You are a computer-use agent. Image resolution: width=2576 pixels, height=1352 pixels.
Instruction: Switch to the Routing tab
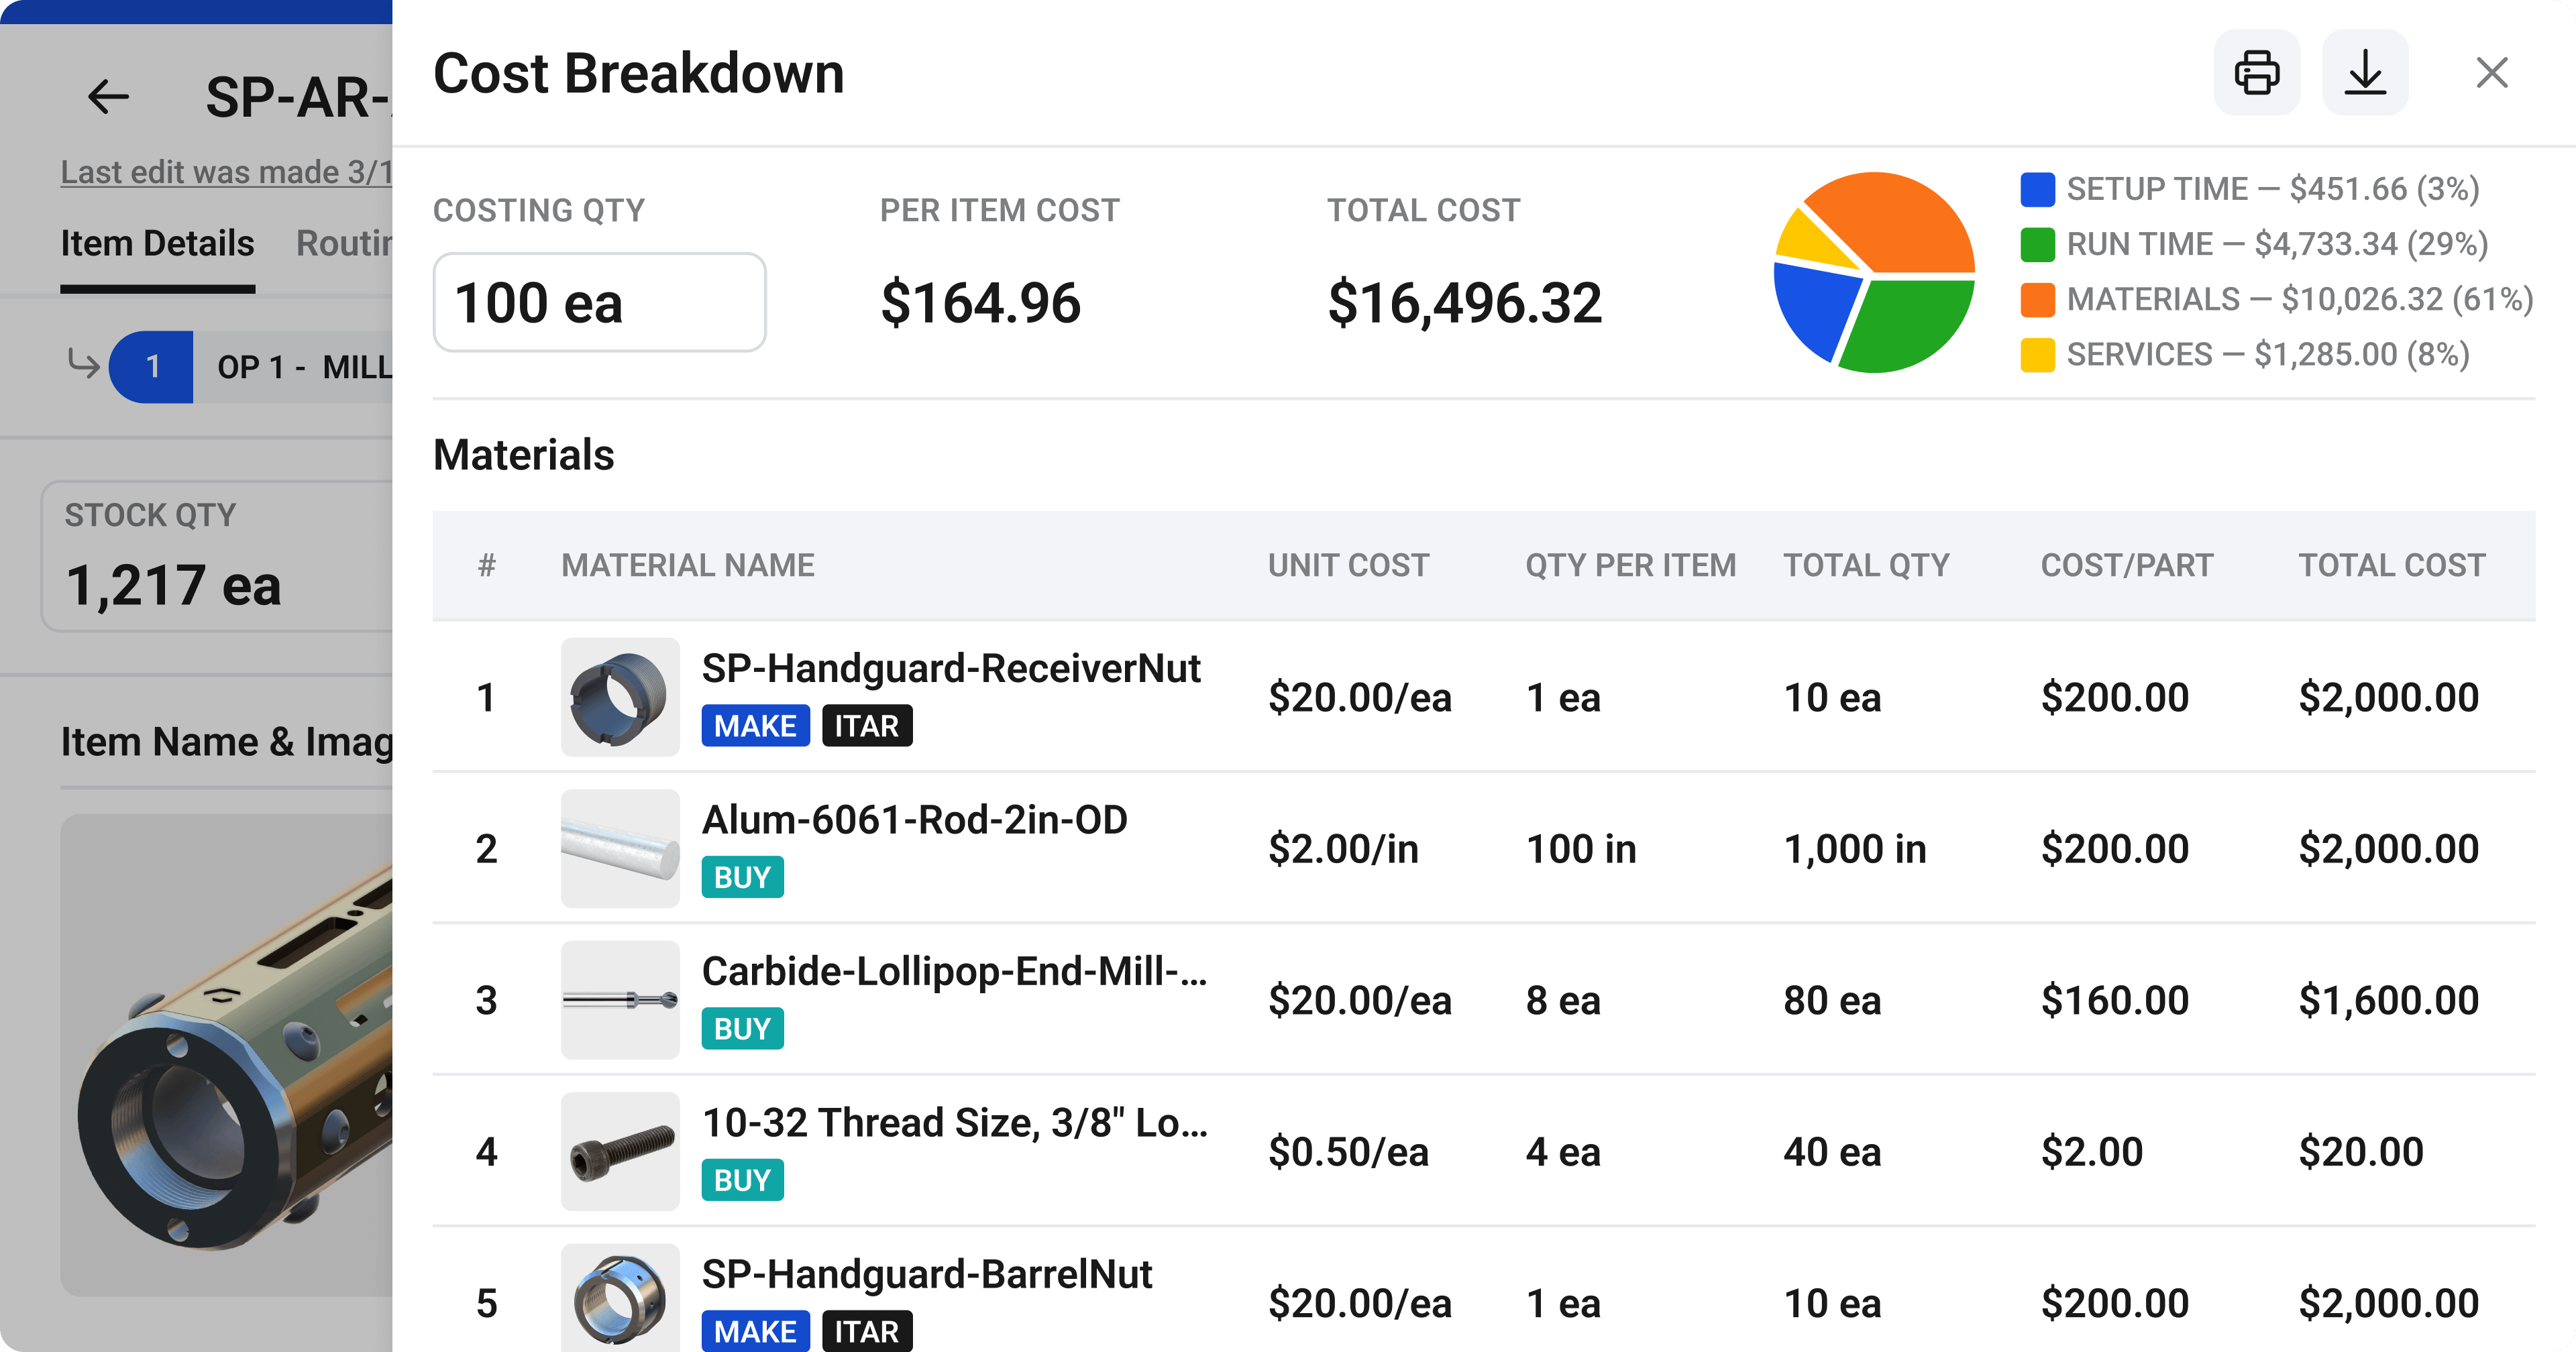click(x=344, y=243)
